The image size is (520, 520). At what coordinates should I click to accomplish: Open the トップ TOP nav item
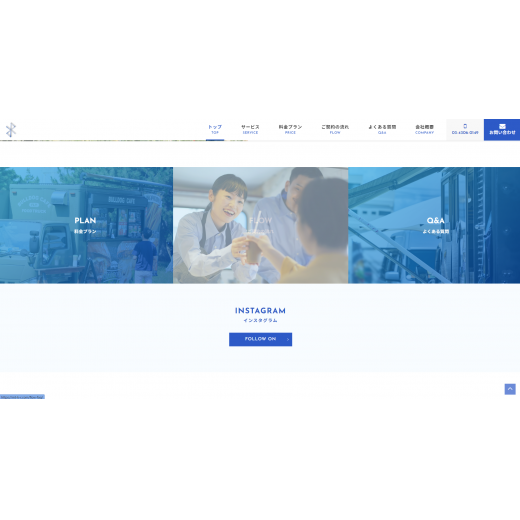tap(215, 129)
